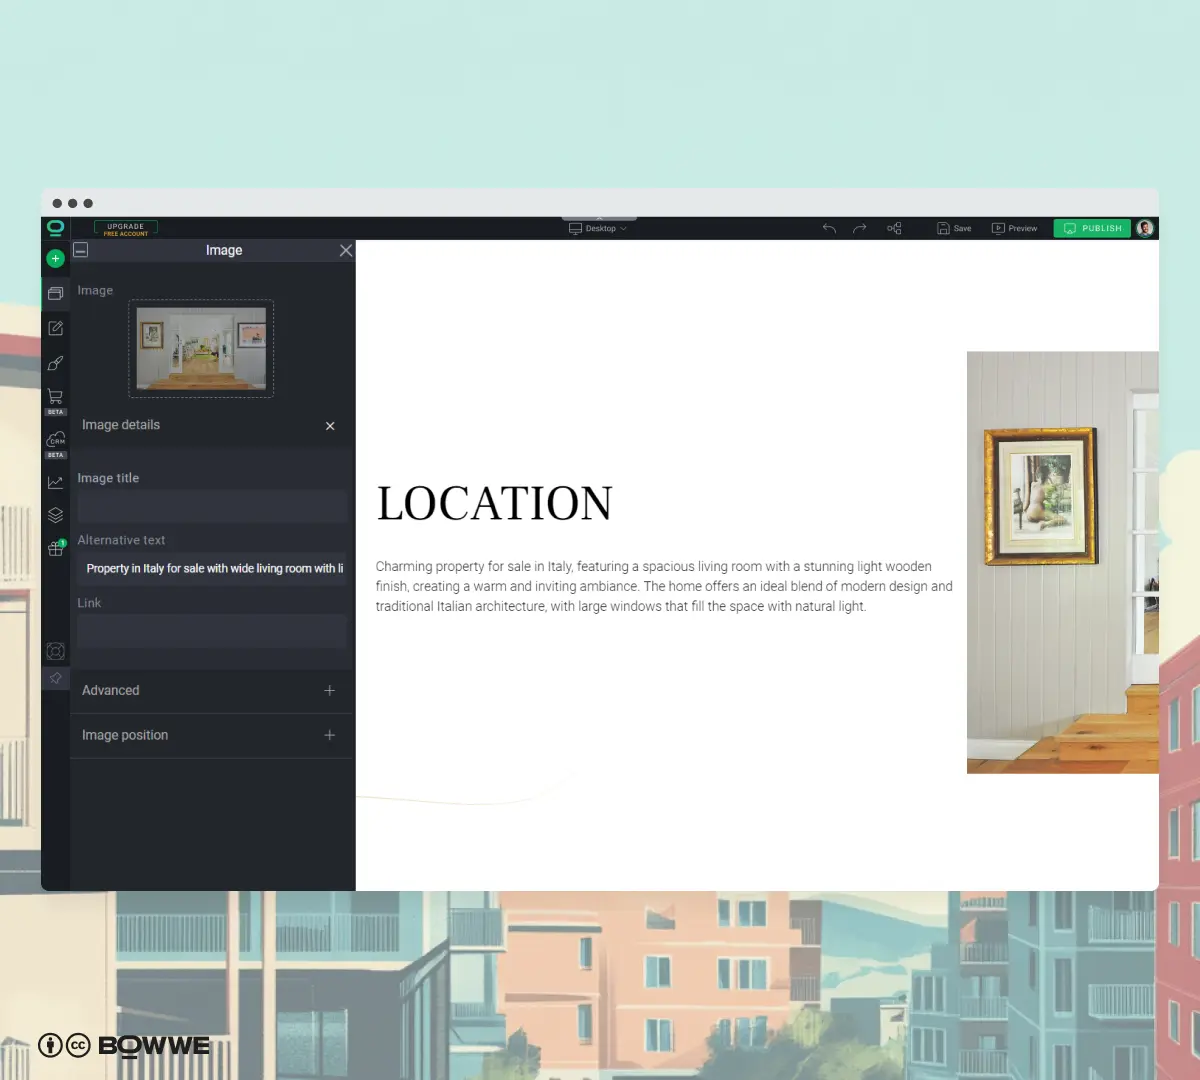Open the site structure icon
The height and width of the screenshot is (1080, 1200).
point(894,228)
